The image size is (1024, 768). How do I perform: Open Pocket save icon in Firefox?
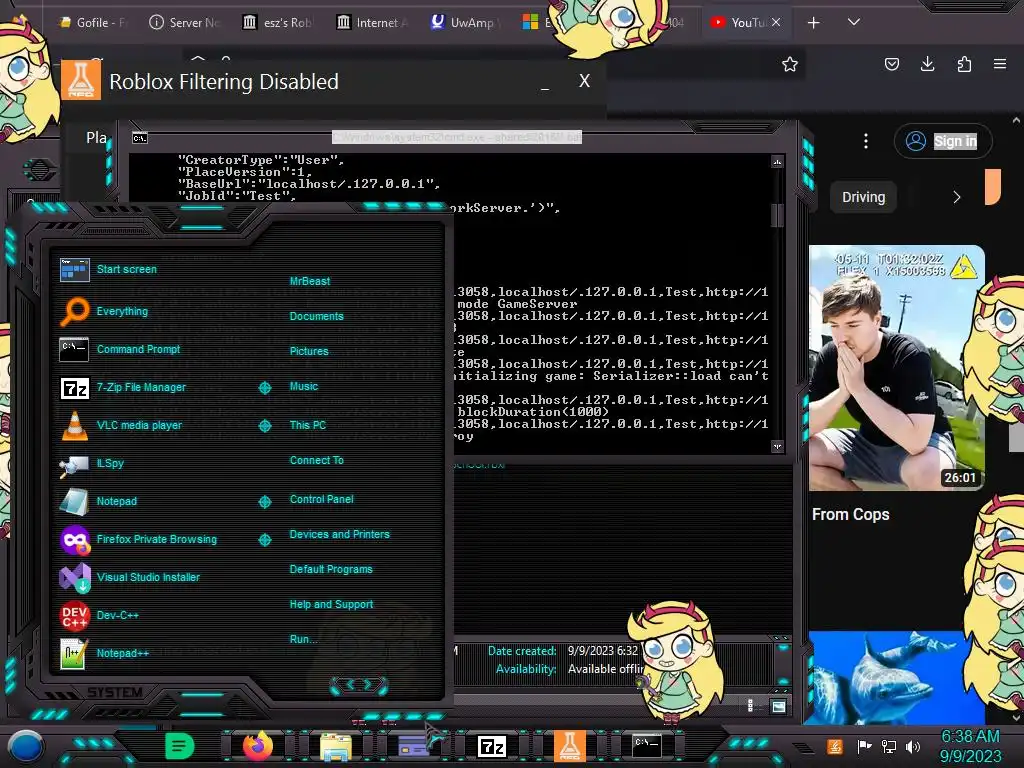point(891,64)
